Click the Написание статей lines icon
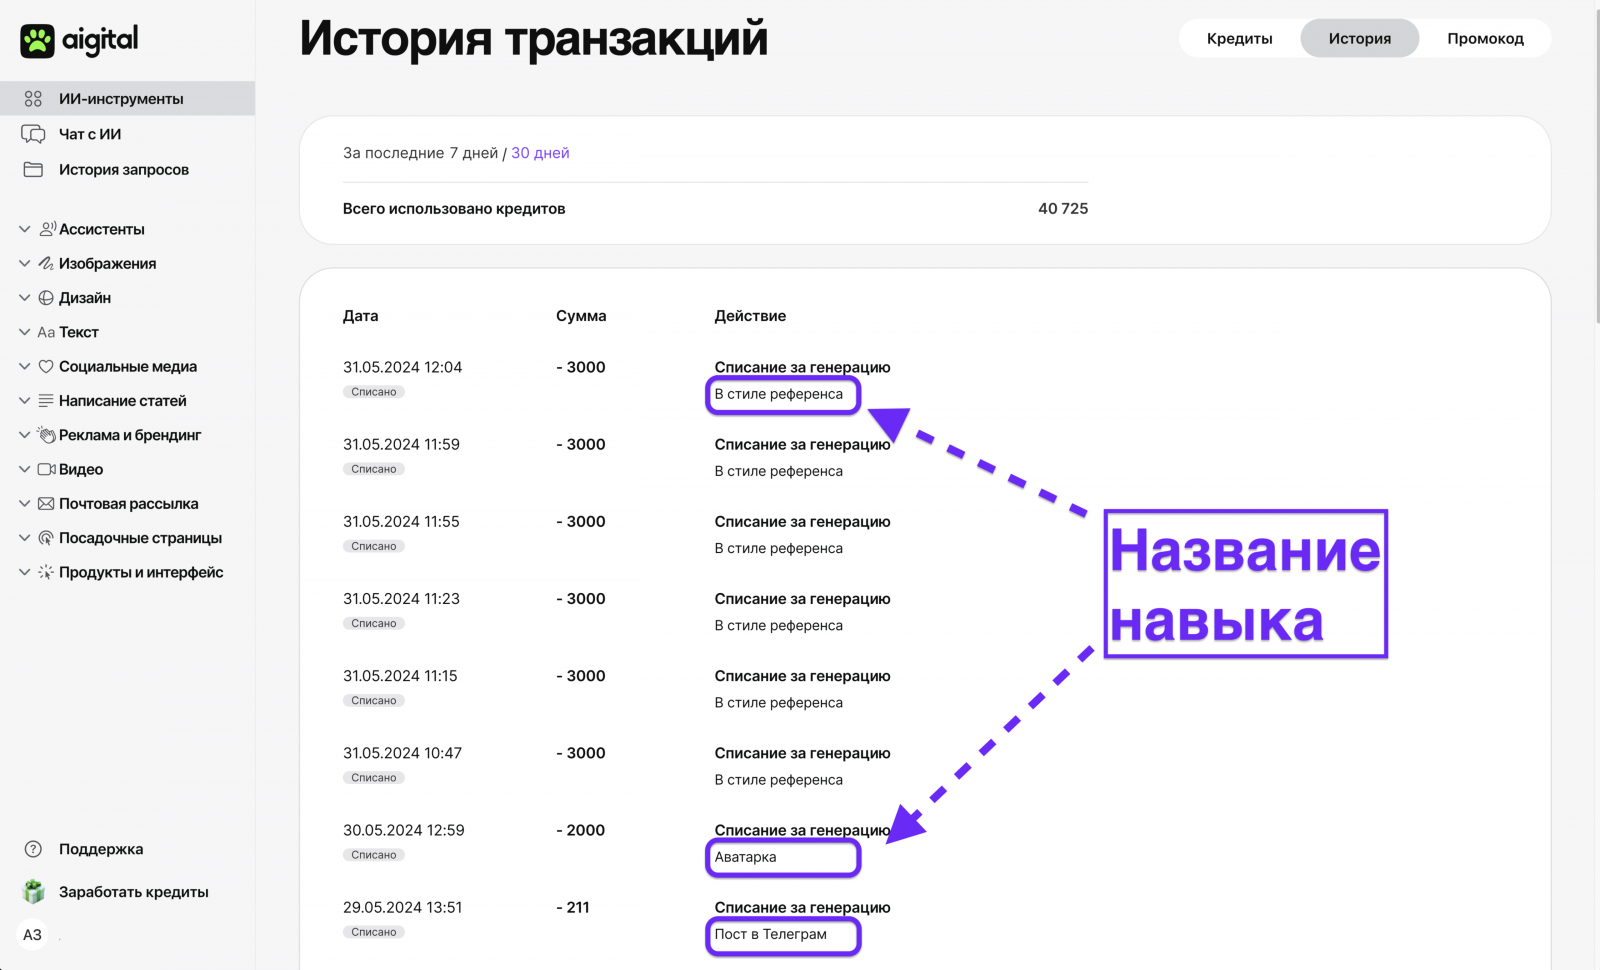Viewport: 1600px width, 970px height. coord(46,401)
